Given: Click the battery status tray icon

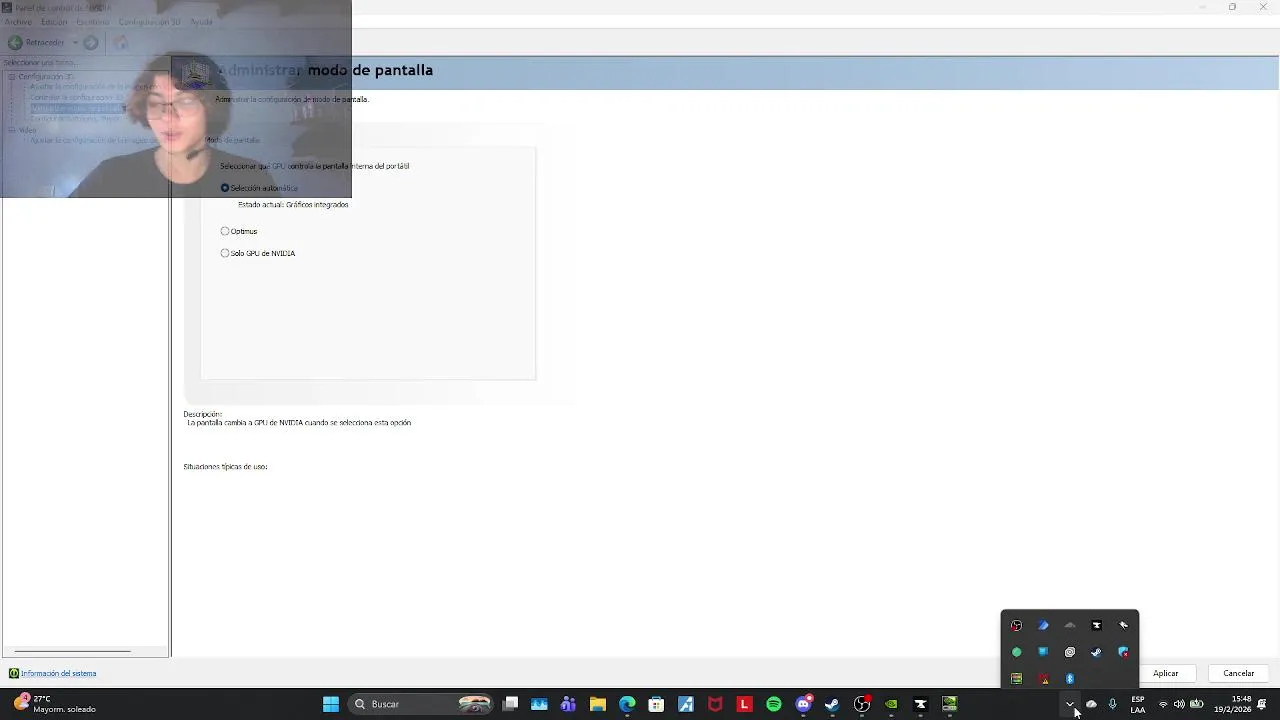Looking at the screenshot, I should (x=1196, y=704).
